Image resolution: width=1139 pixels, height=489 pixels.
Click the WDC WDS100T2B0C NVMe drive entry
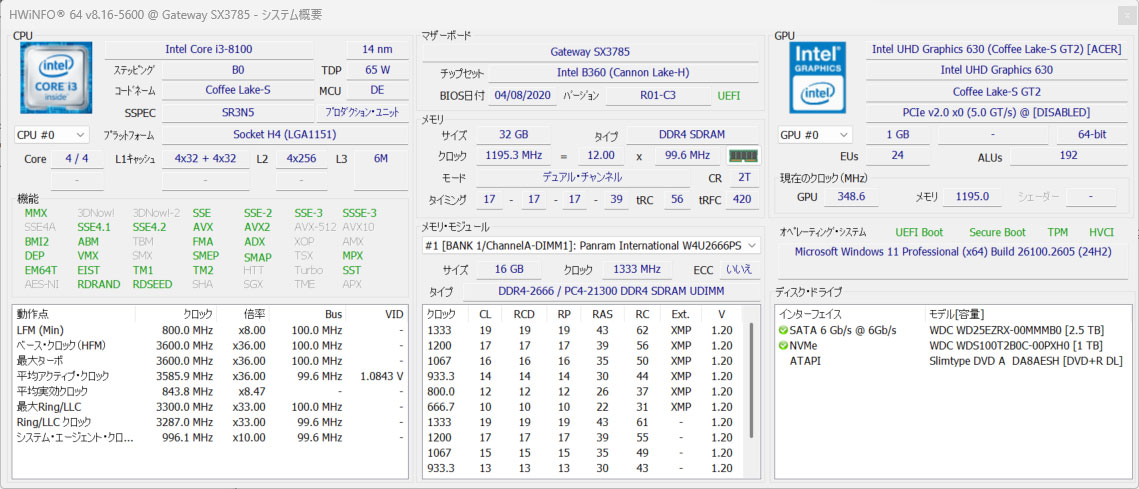pos(1016,345)
